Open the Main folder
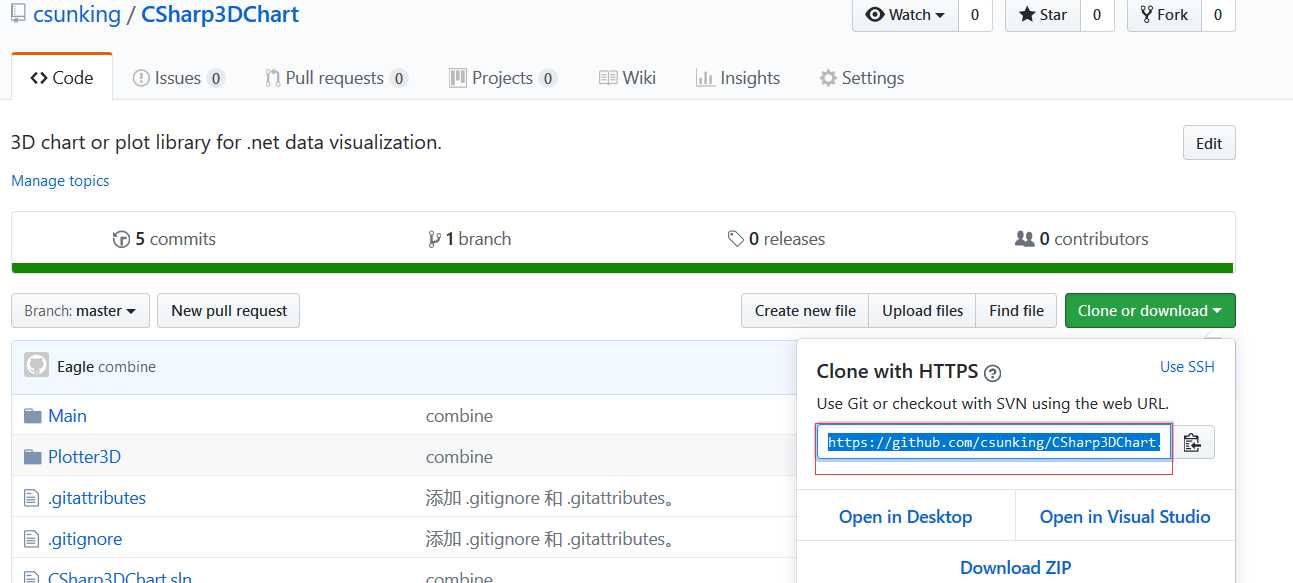The width and height of the screenshot is (1293, 583). tap(67, 416)
